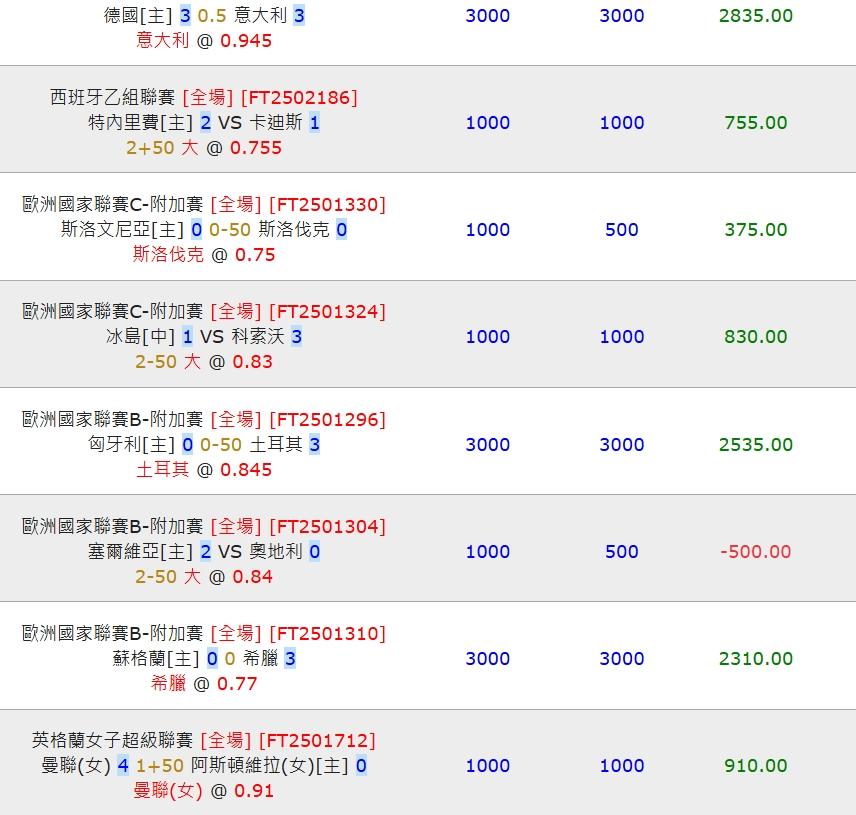
Task: Click the 2310.00 result amount
Action: point(756,658)
